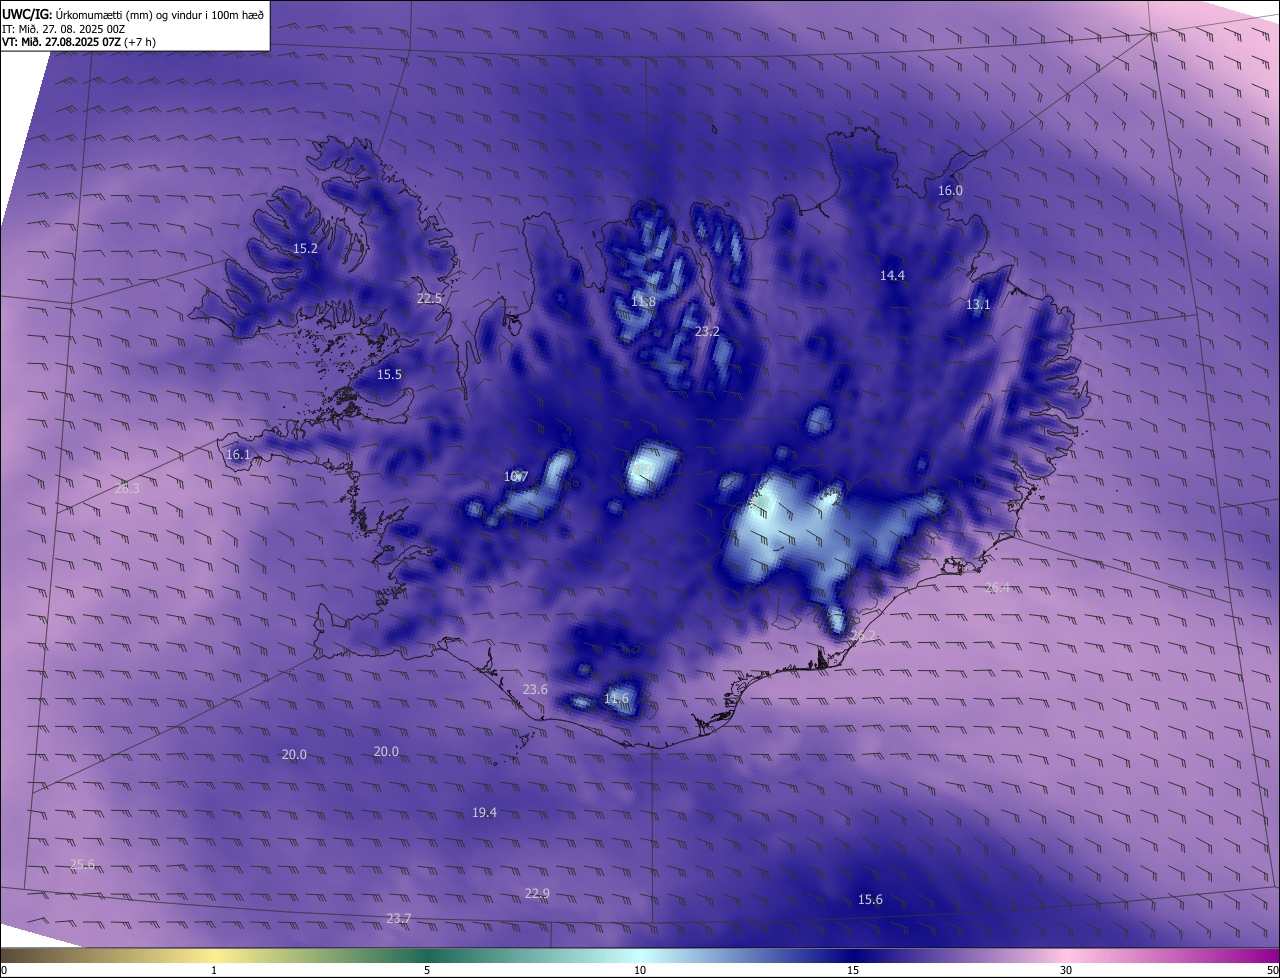
Task: Select the 15.5 value label on the map
Action: point(389,374)
